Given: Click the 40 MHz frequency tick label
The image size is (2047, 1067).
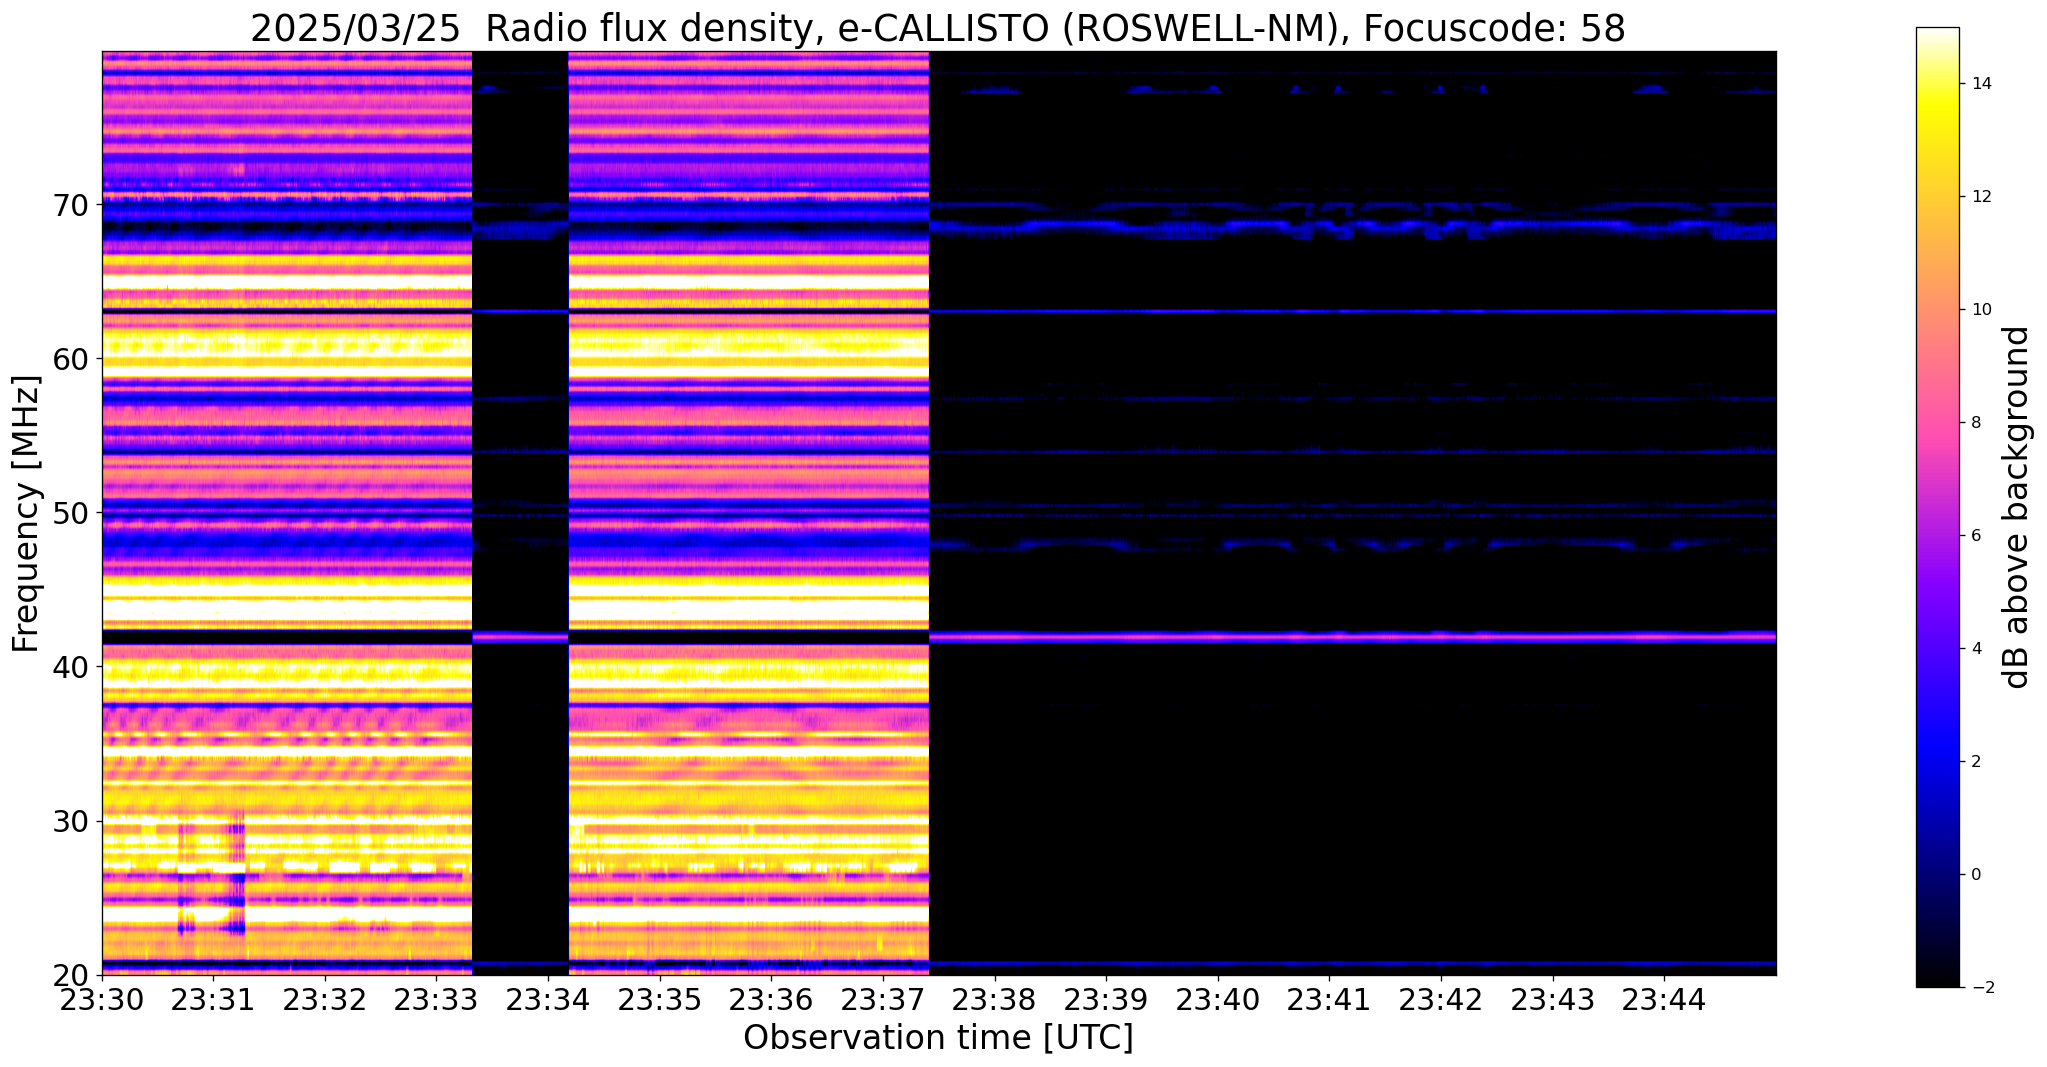Looking at the screenshot, I should pos(71,666).
